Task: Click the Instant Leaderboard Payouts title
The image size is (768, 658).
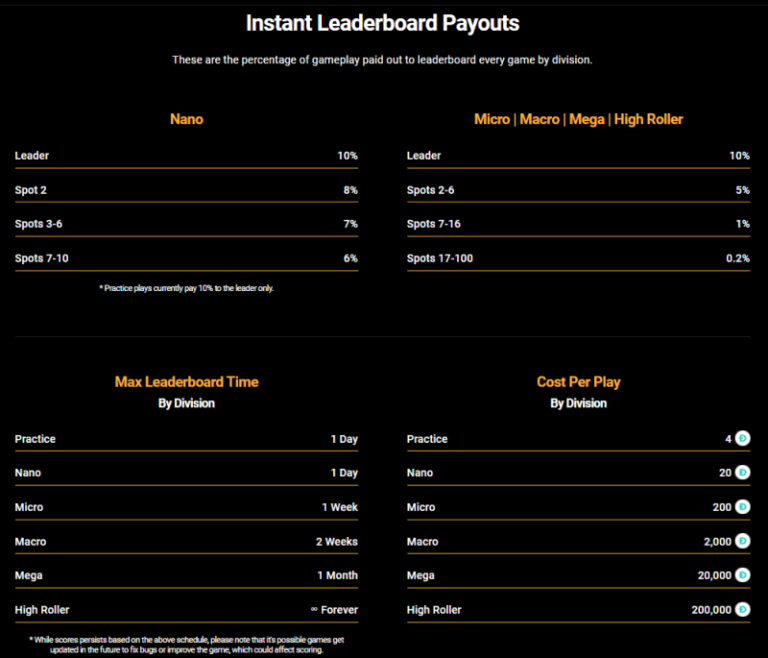Action: tap(383, 23)
